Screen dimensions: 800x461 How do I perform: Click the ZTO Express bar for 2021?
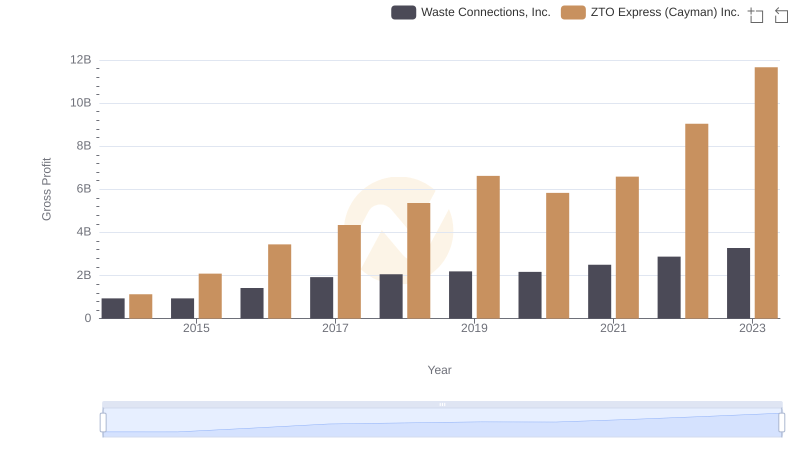pyautogui.click(x=627, y=247)
